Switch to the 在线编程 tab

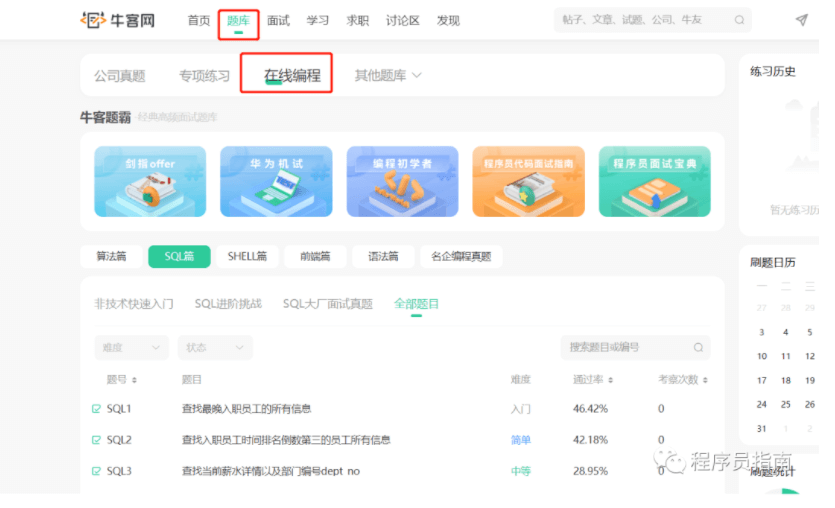pos(292,76)
